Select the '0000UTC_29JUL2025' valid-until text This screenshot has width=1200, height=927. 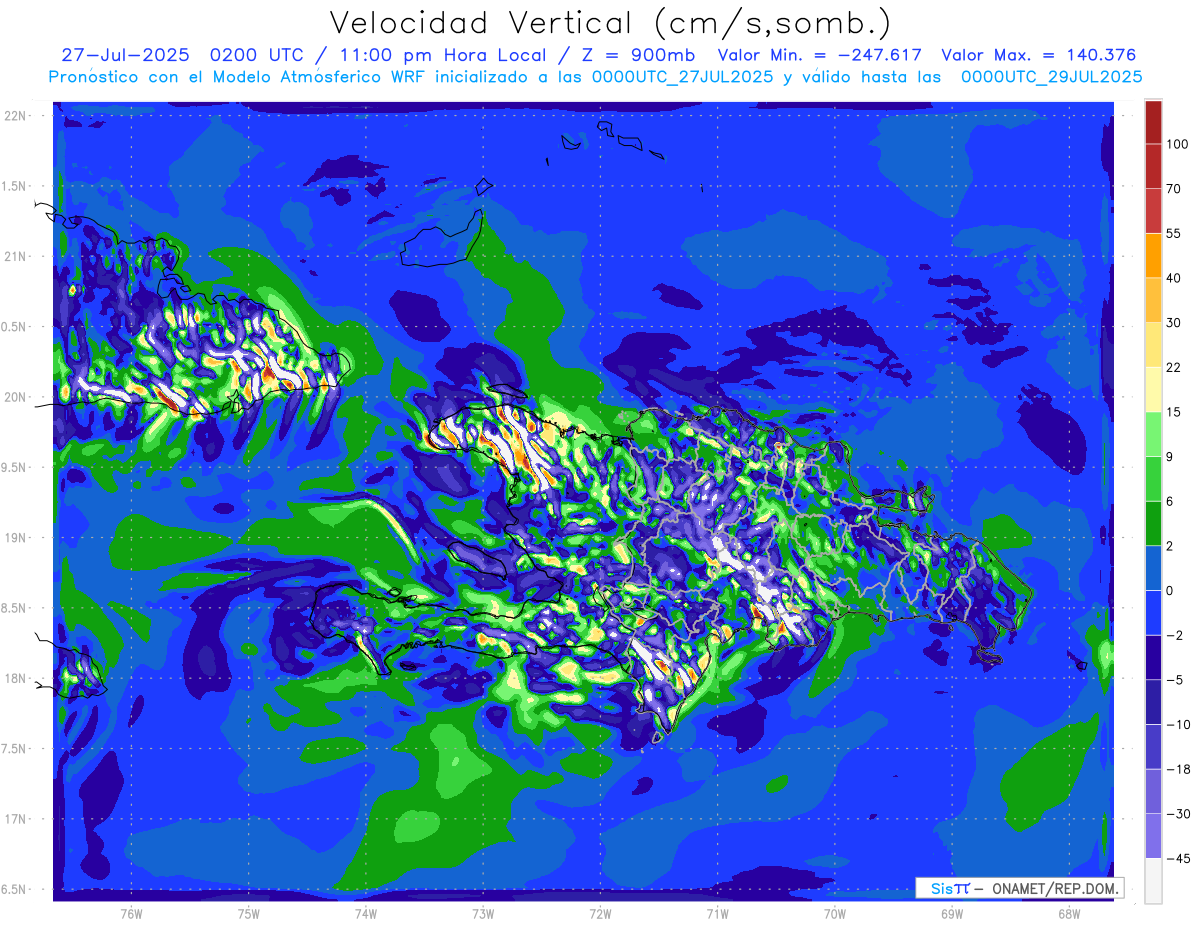pos(1052,77)
